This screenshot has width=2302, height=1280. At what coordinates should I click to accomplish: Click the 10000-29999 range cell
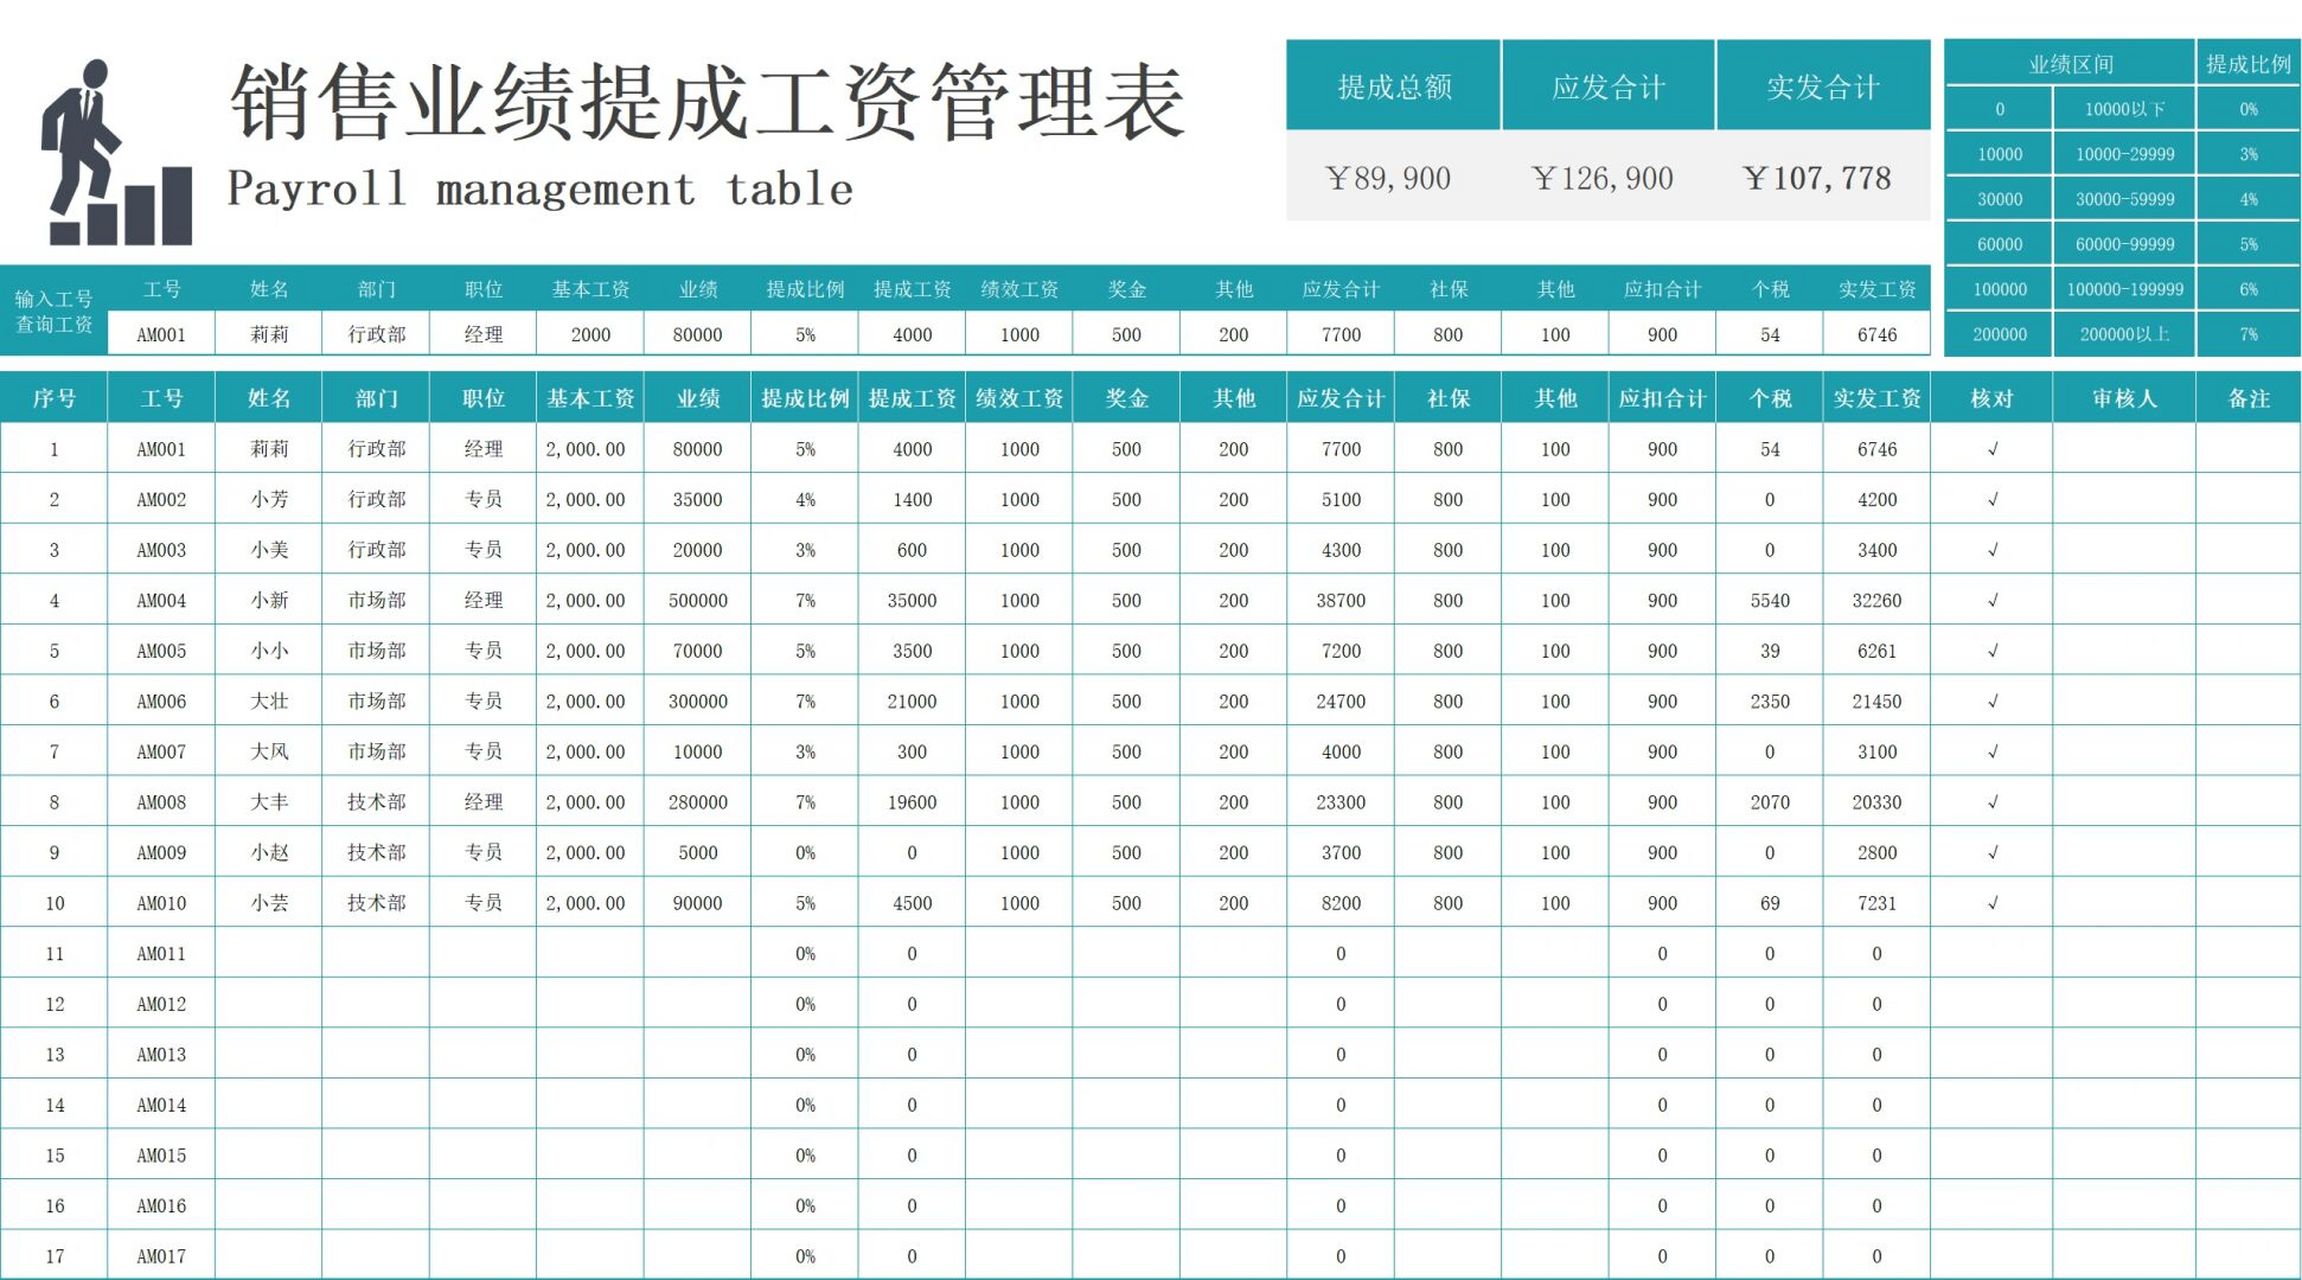coord(2124,154)
